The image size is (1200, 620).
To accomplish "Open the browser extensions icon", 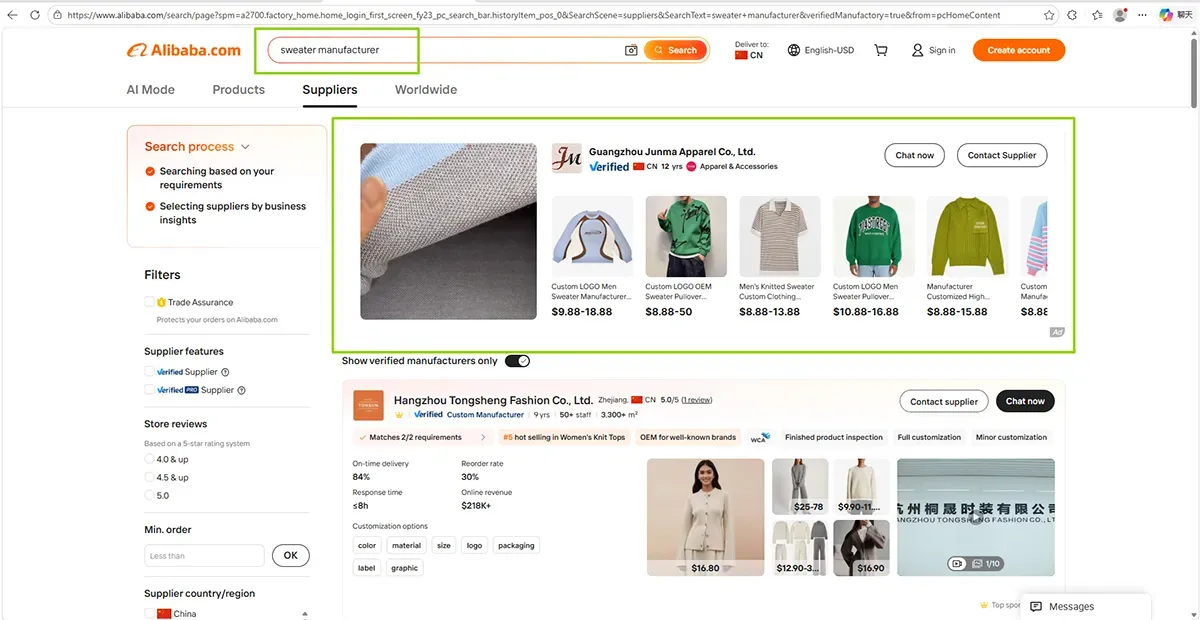I will 1073,16.
